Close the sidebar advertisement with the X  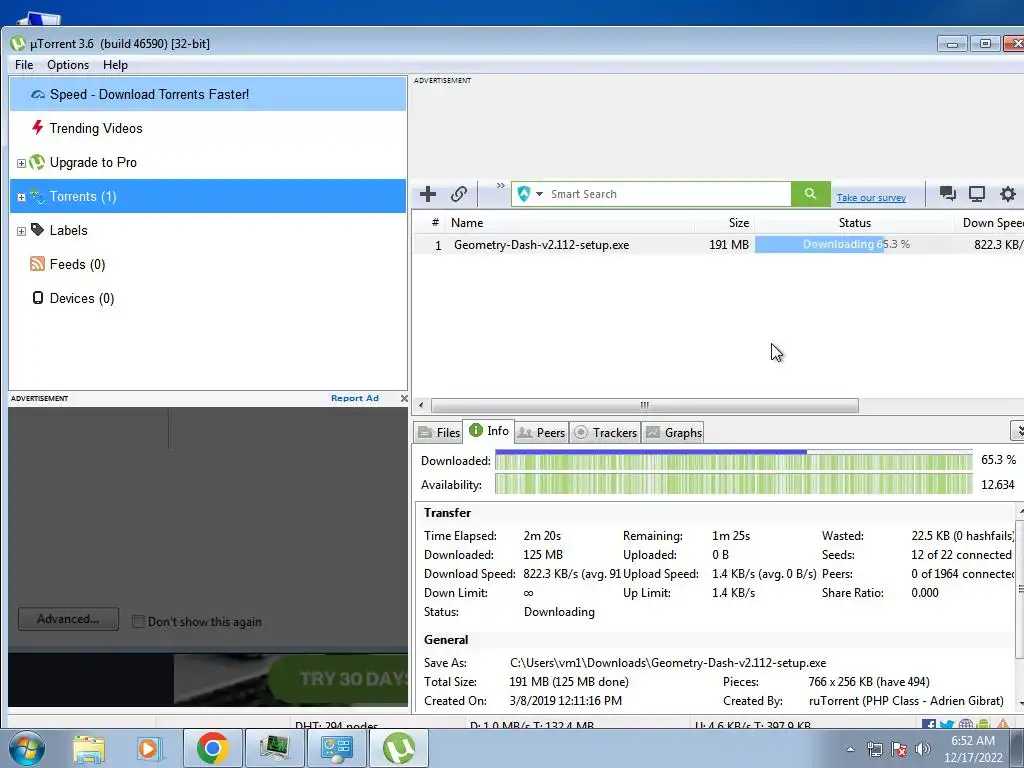[x=404, y=398]
